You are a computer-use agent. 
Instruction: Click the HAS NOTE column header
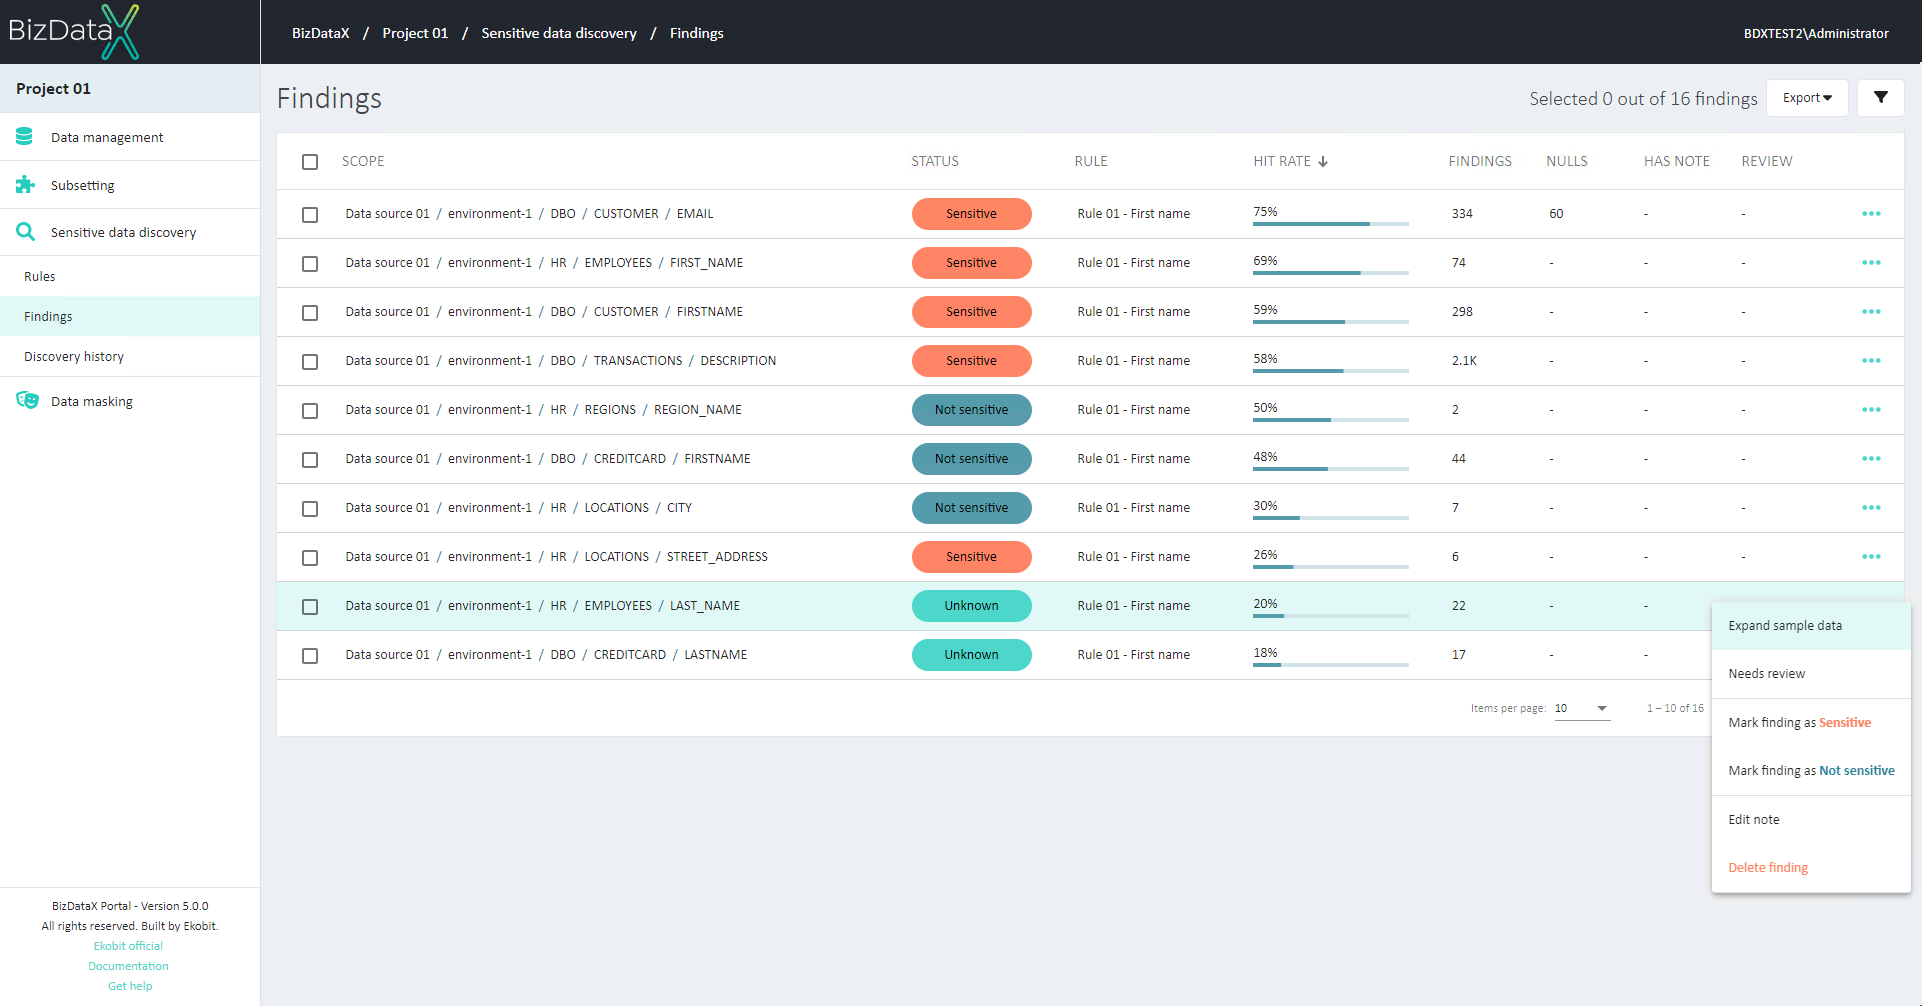click(x=1677, y=161)
